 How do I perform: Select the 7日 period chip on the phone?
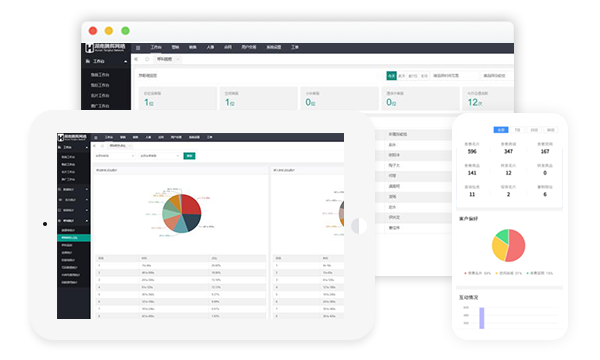[517, 130]
